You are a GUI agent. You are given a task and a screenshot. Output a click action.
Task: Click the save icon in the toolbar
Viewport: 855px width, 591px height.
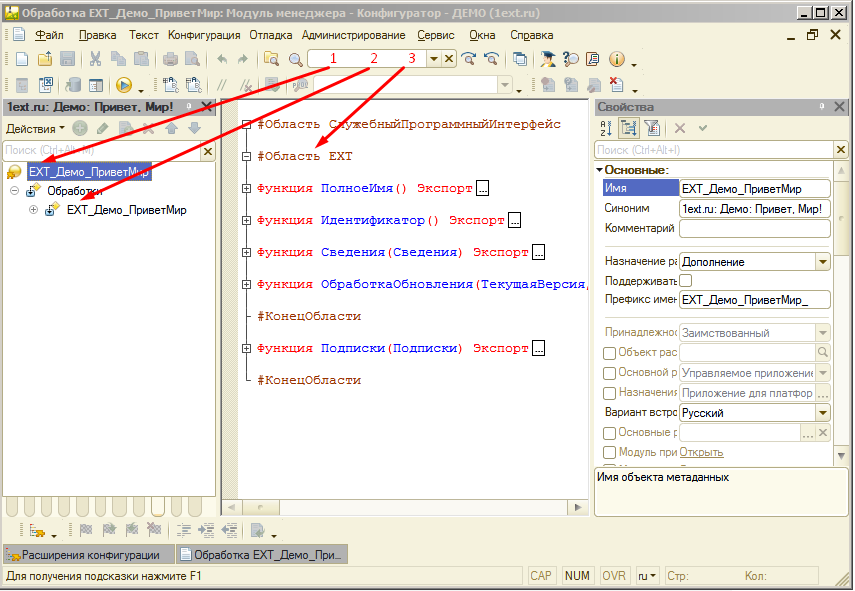pyautogui.click(x=66, y=58)
